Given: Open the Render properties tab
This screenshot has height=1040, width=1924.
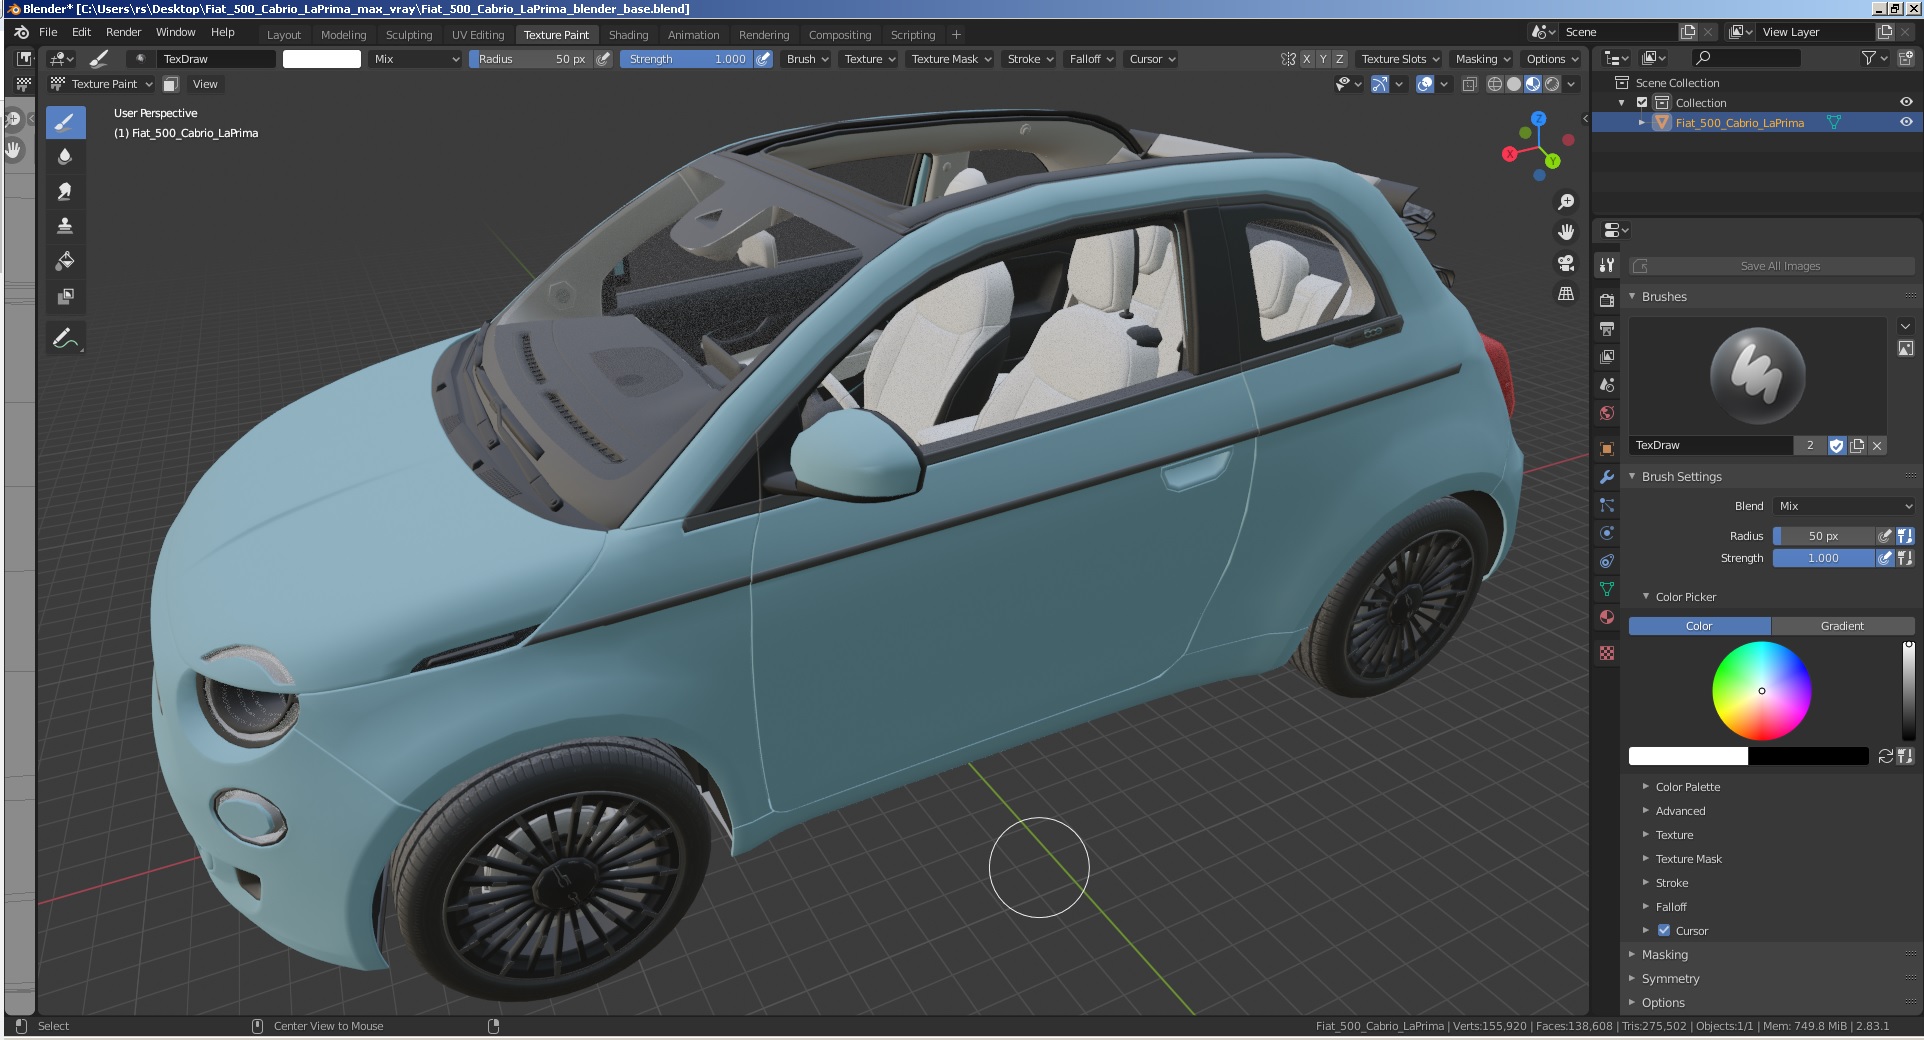Looking at the screenshot, I should 1607,300.
